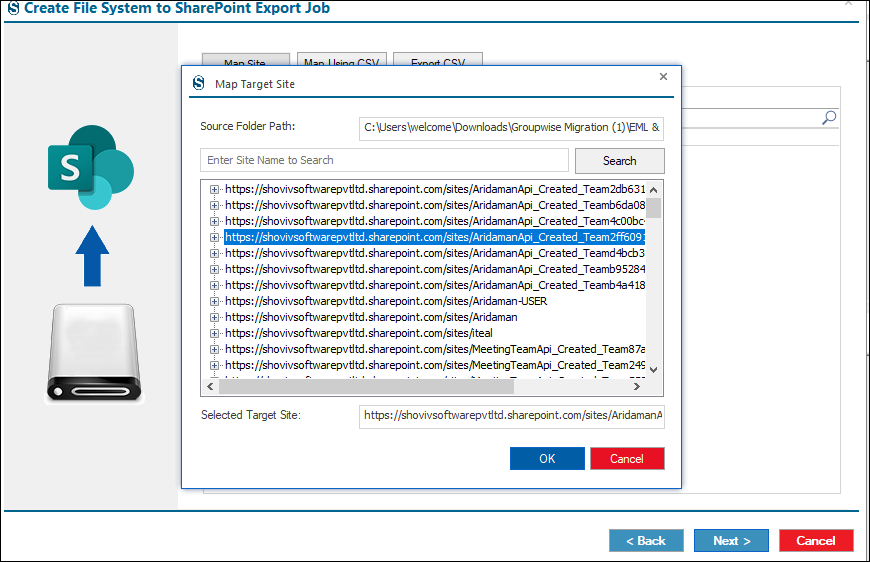Expand the AridamanApi_Created_Teamb4a418 site node

coord(214,286)
